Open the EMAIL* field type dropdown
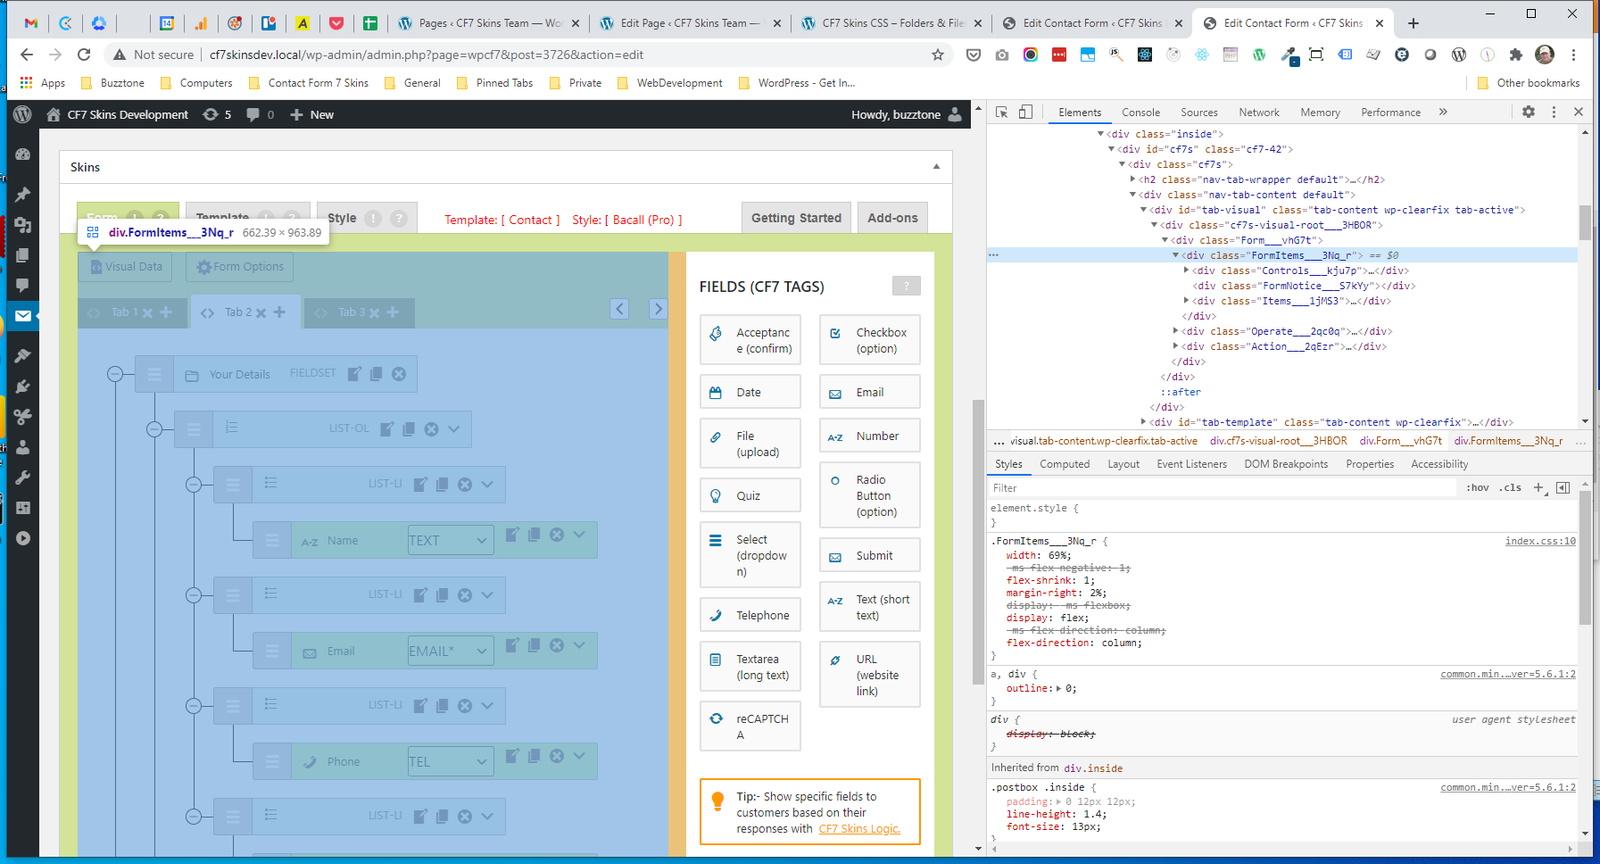 450,651
